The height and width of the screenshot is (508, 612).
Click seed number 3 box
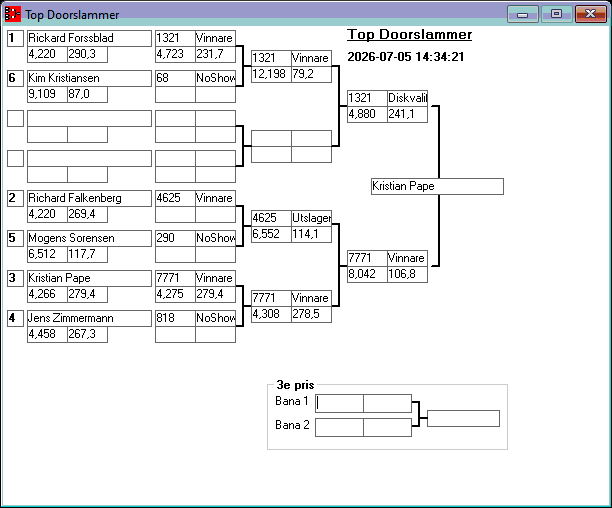(x=16, y=278)
